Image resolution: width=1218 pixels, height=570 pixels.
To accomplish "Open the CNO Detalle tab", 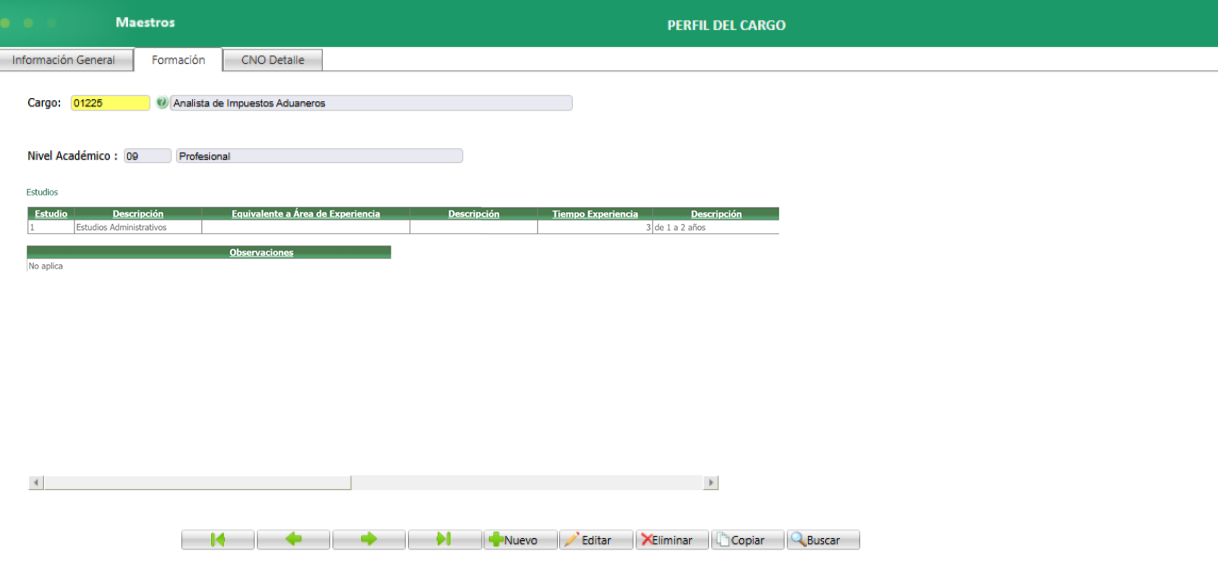I will (273, 60).
